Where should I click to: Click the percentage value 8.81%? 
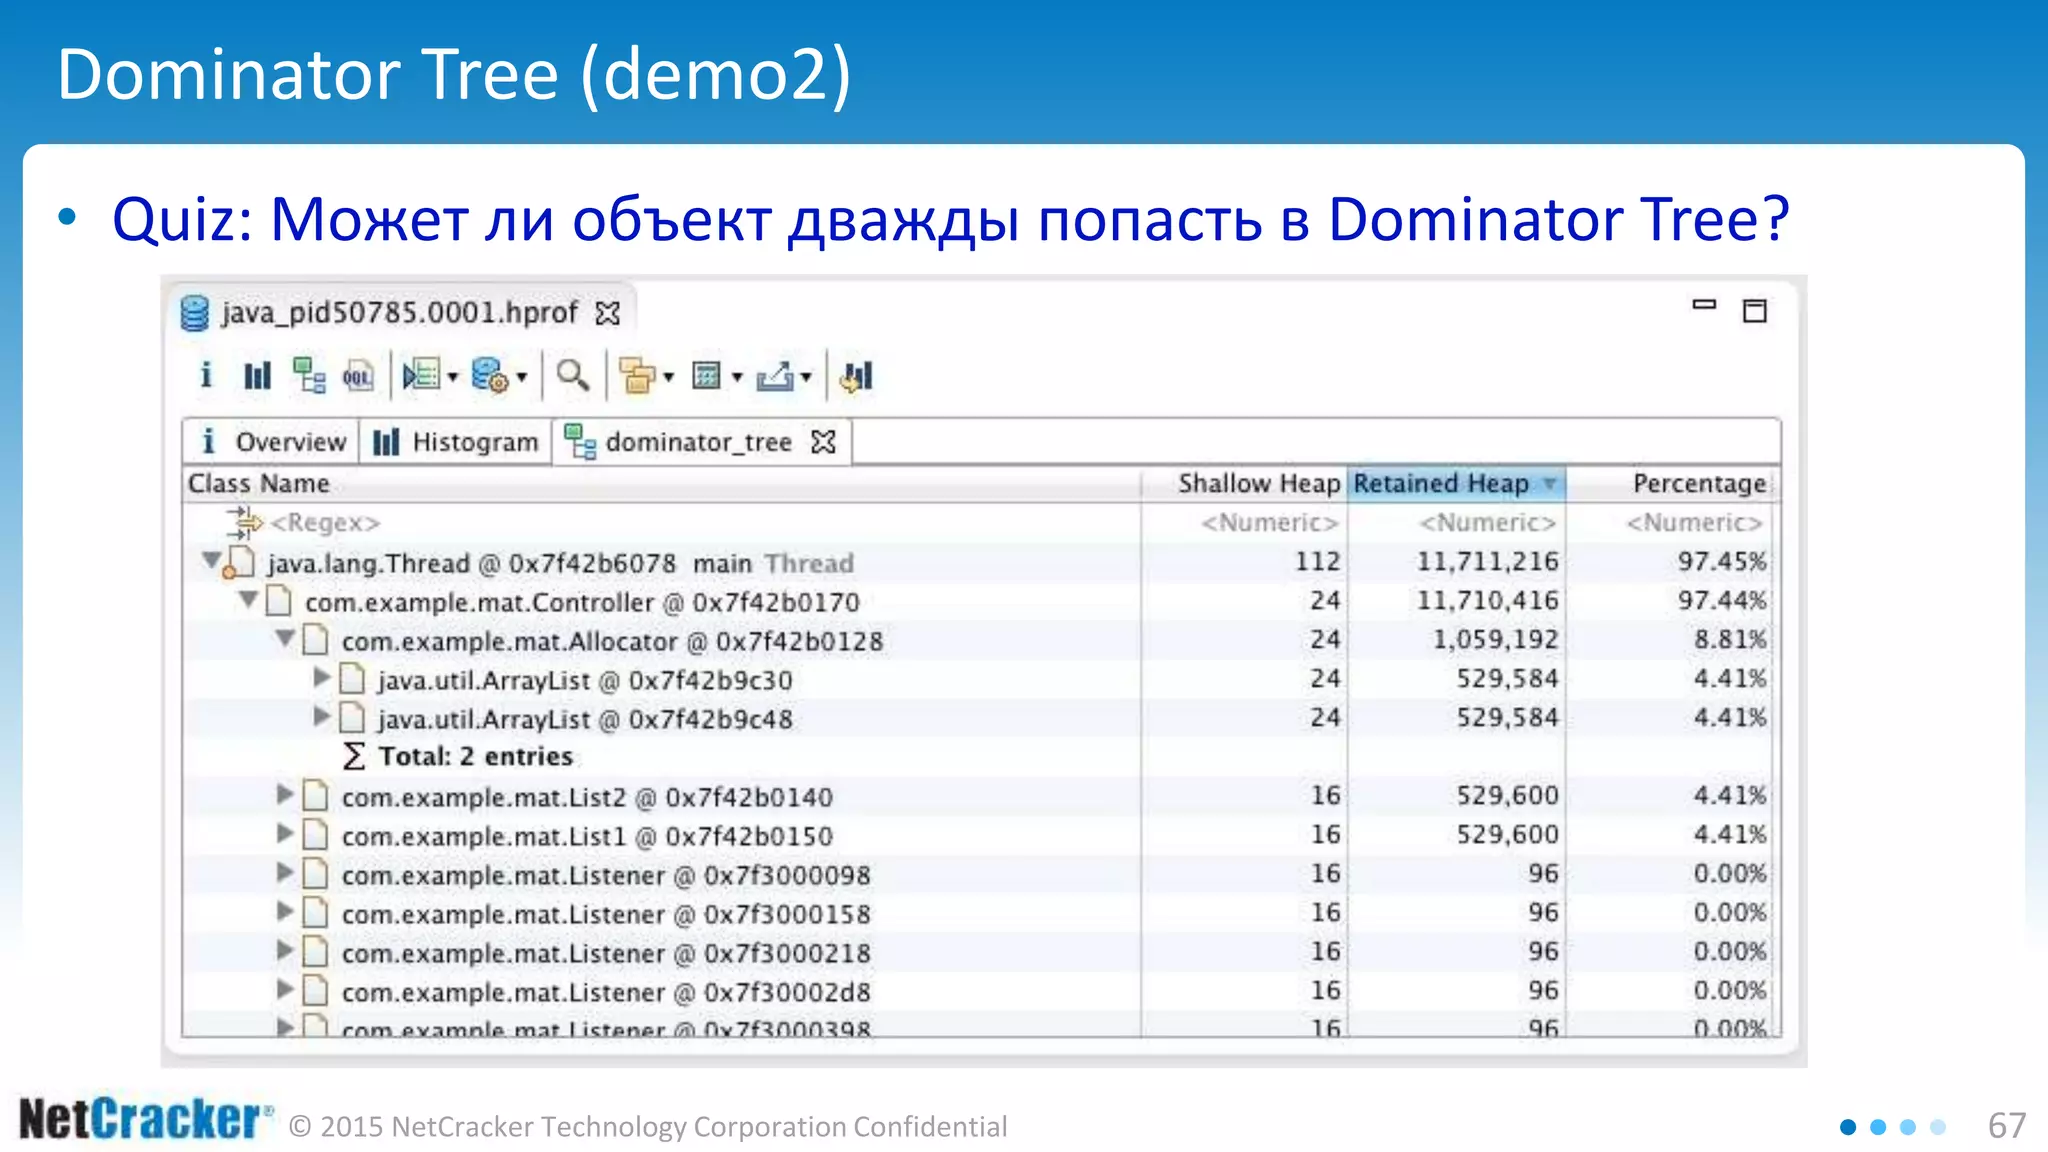click(1730, 640)
